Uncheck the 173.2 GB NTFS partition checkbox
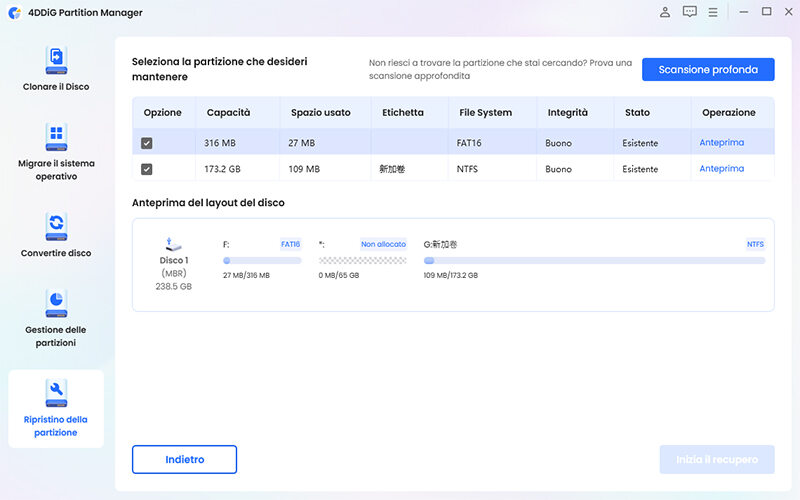The width and height of the screenshot is (800, 500). (147, 169)
